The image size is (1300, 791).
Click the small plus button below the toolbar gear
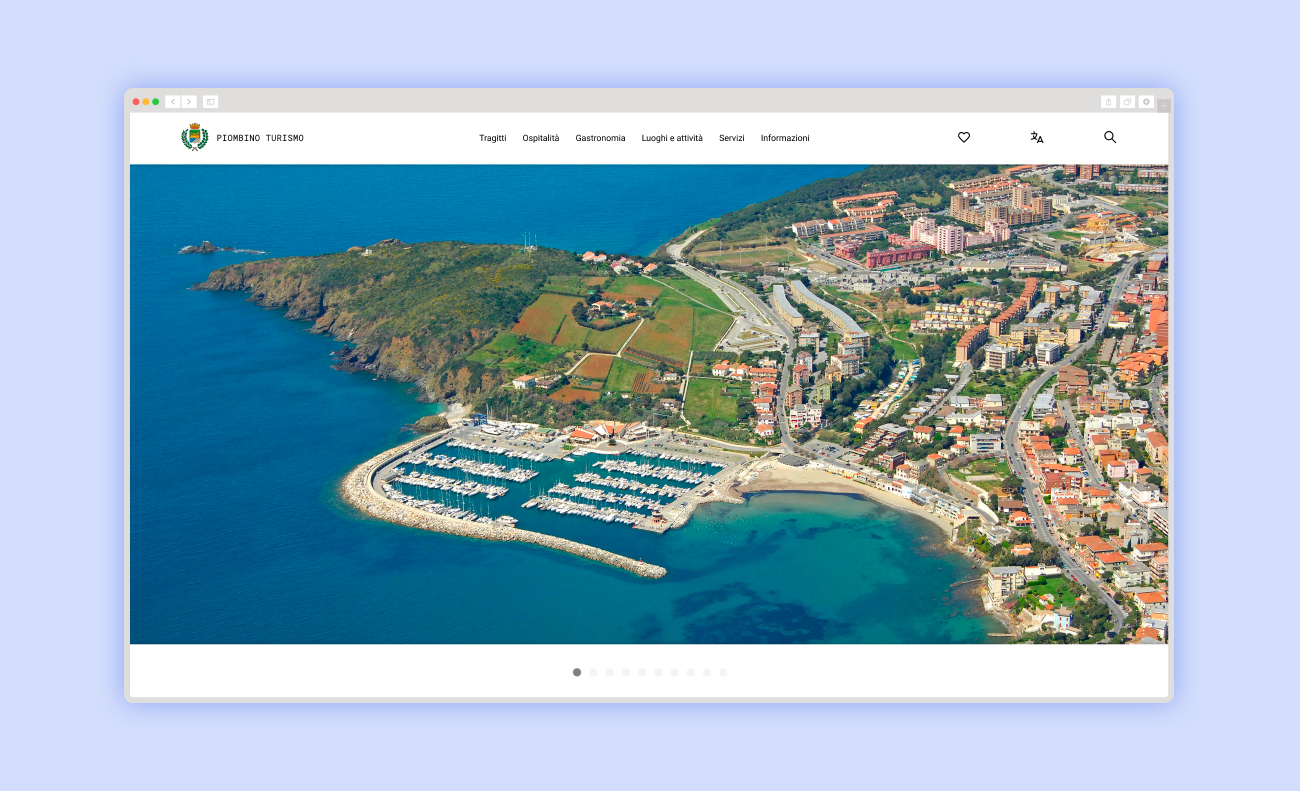coord(1164,105)
